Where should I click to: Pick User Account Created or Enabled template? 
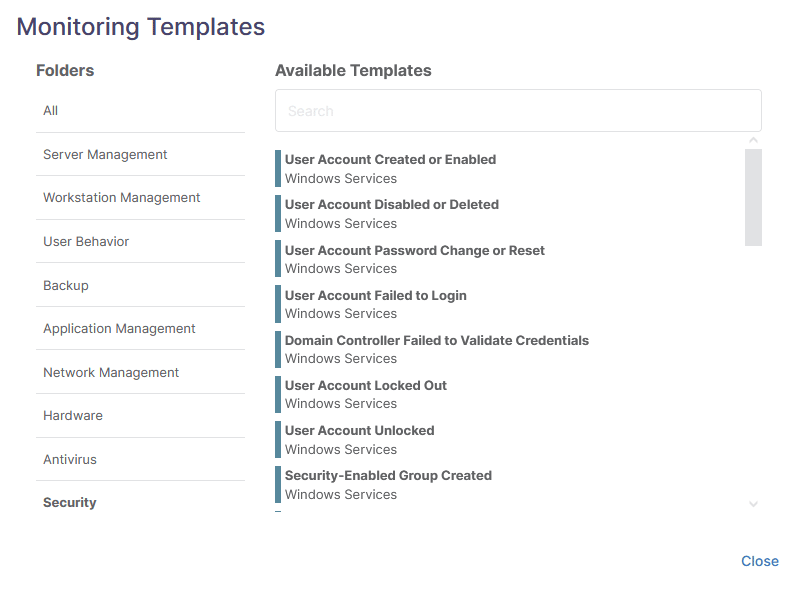tap(509, 169)
